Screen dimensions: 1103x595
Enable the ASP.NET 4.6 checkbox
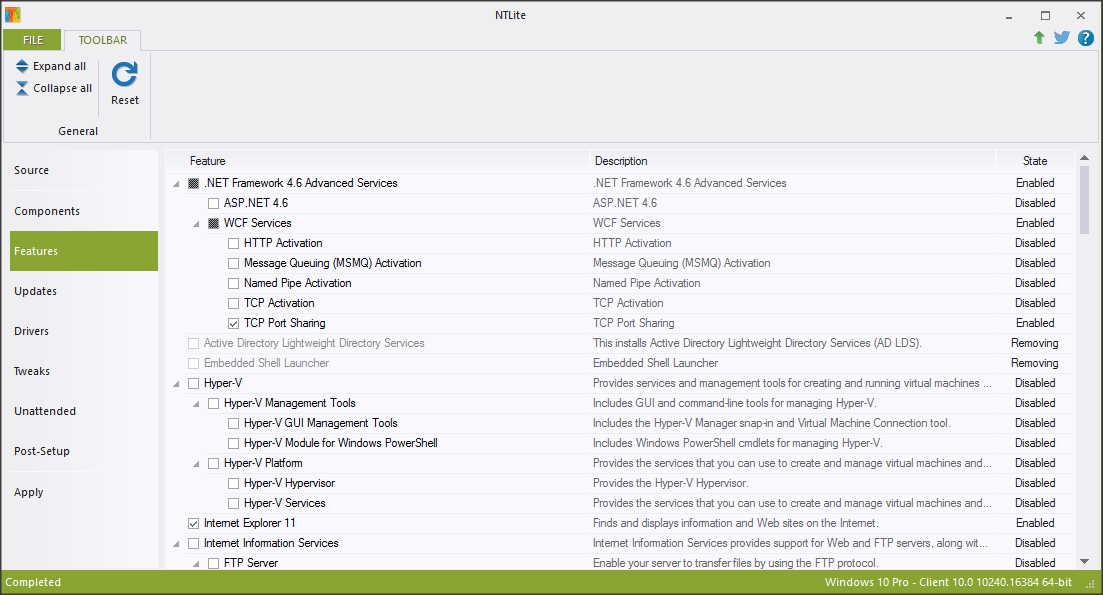point(213,203)
